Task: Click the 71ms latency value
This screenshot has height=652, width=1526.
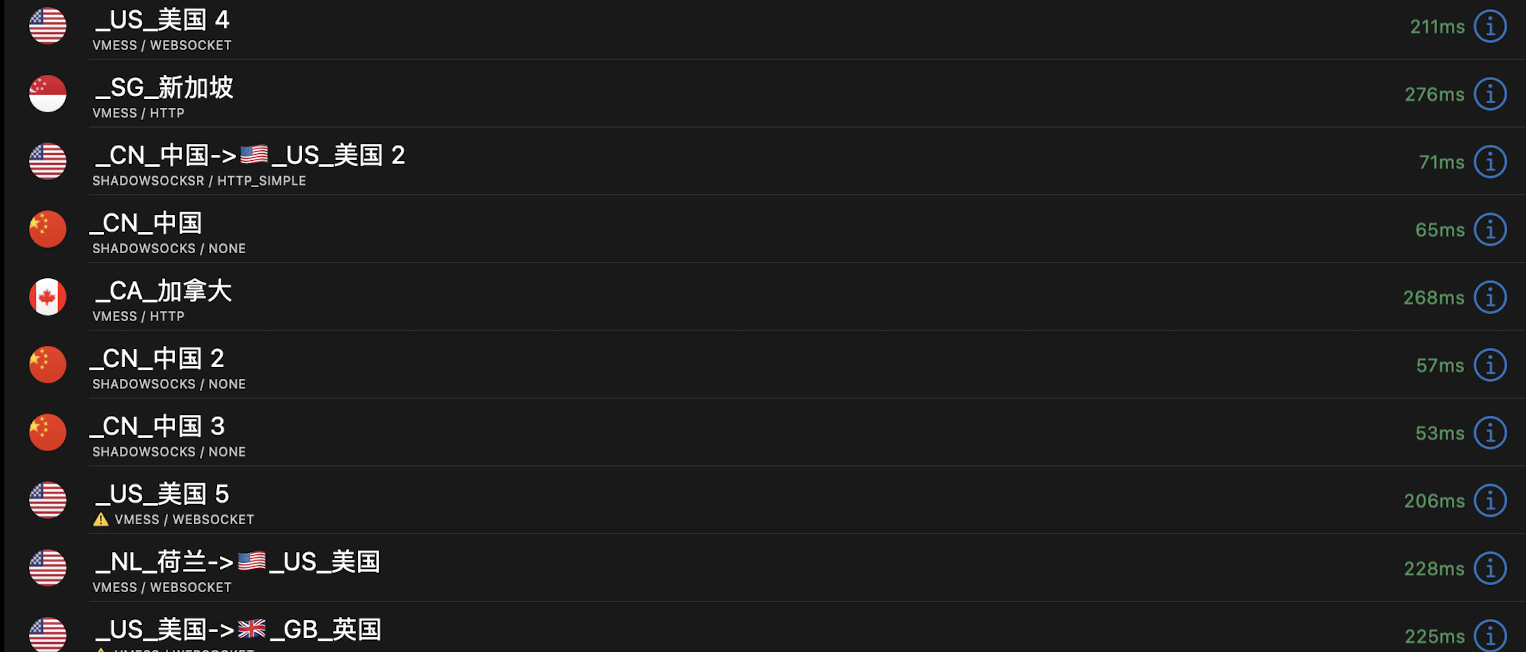Action: 1441,162
